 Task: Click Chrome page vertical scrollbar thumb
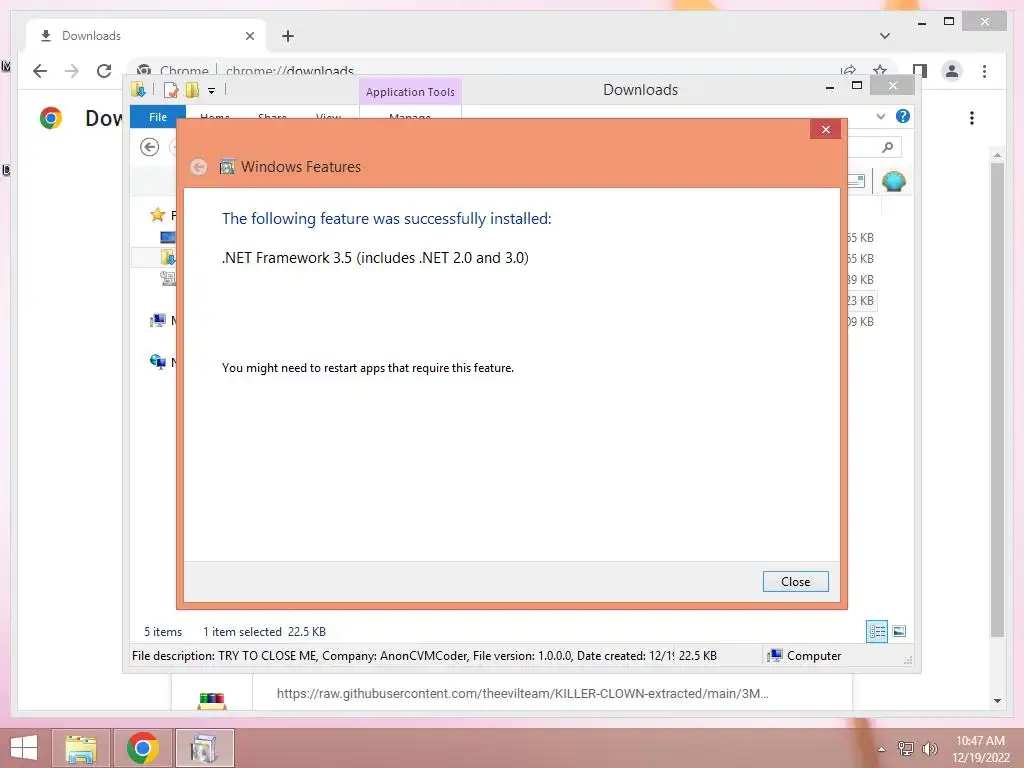pos(997,400)
